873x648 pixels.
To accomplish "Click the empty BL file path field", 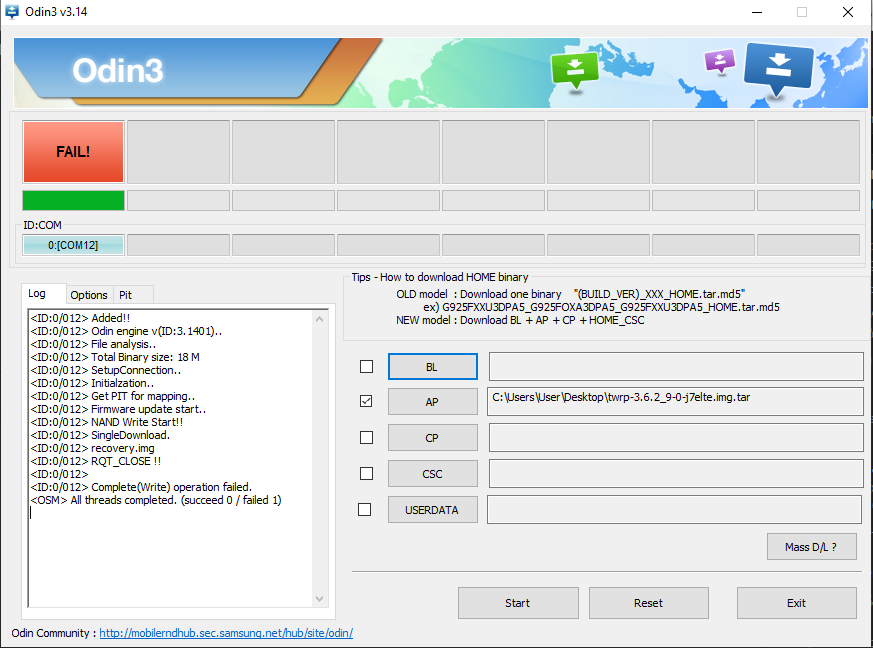I will pos(676,366).
